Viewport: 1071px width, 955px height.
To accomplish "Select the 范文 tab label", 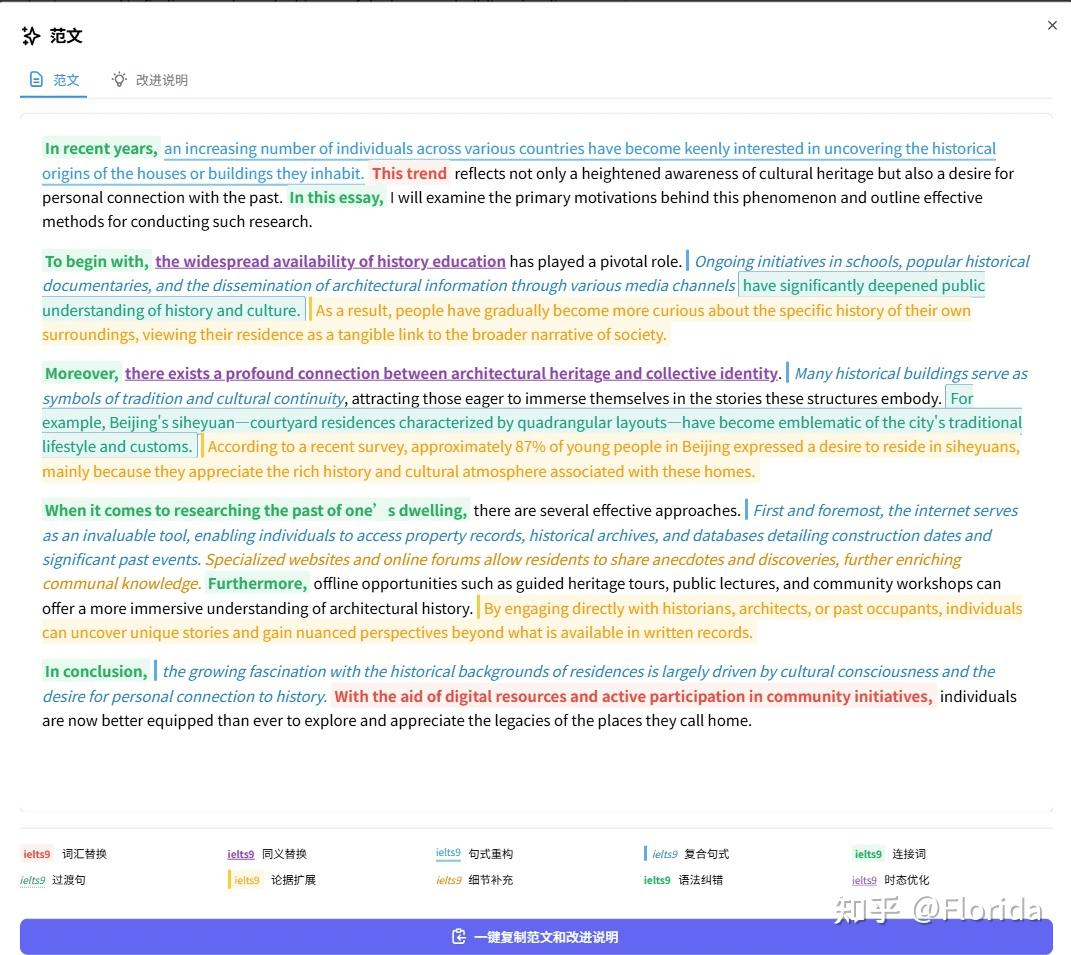I will pos(66,80).
